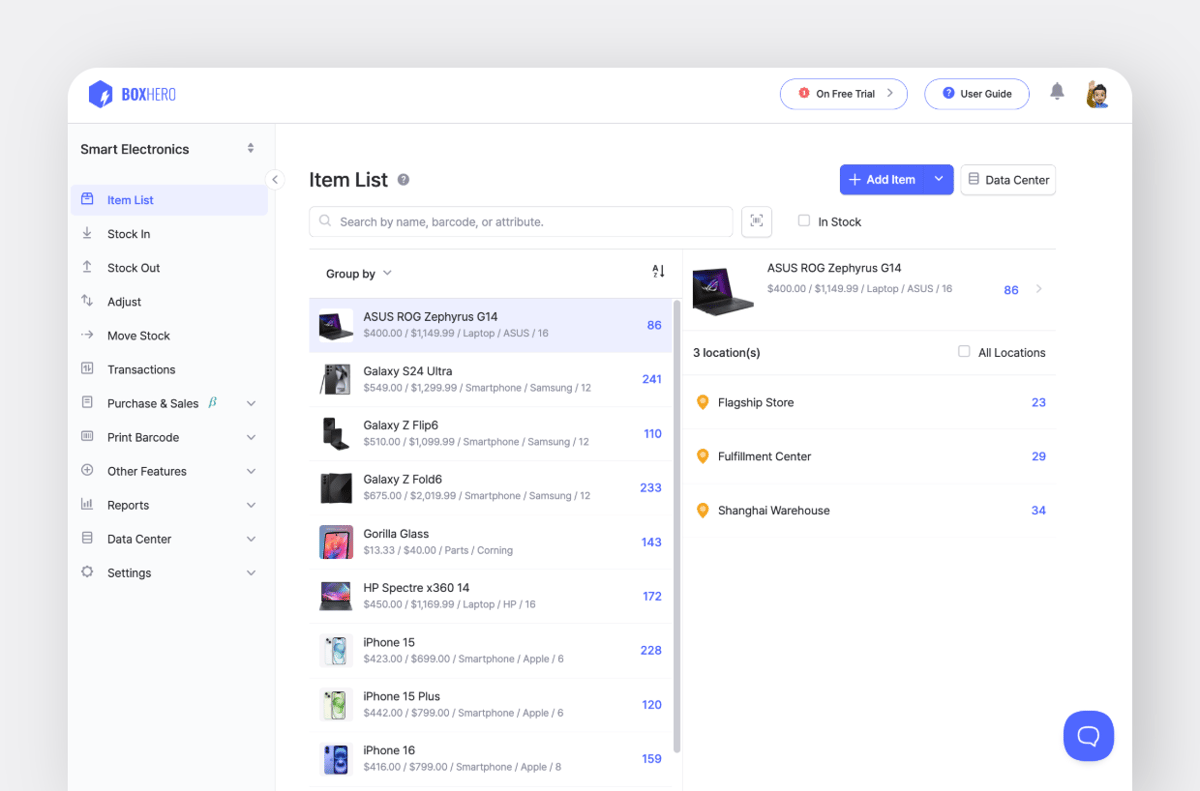The width and height of the screenshot is (1200, 791).
Task: Select the Stock In sidebar icon
Action: coord(88,233)
